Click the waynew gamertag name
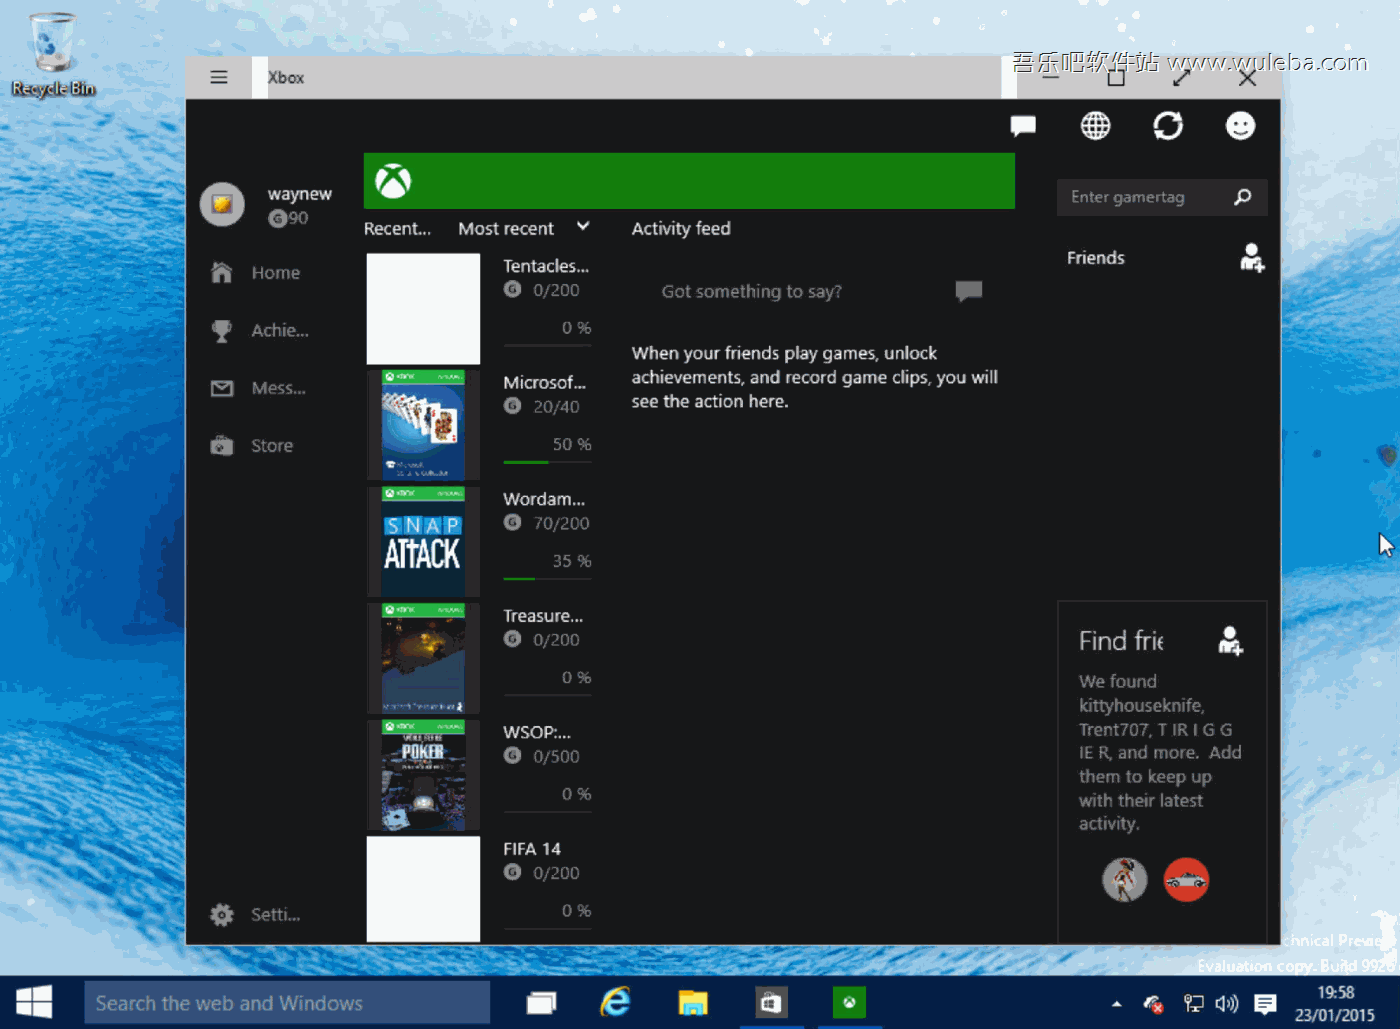The height and width of the screenshot is (1029, 1400). click(300, 194)
